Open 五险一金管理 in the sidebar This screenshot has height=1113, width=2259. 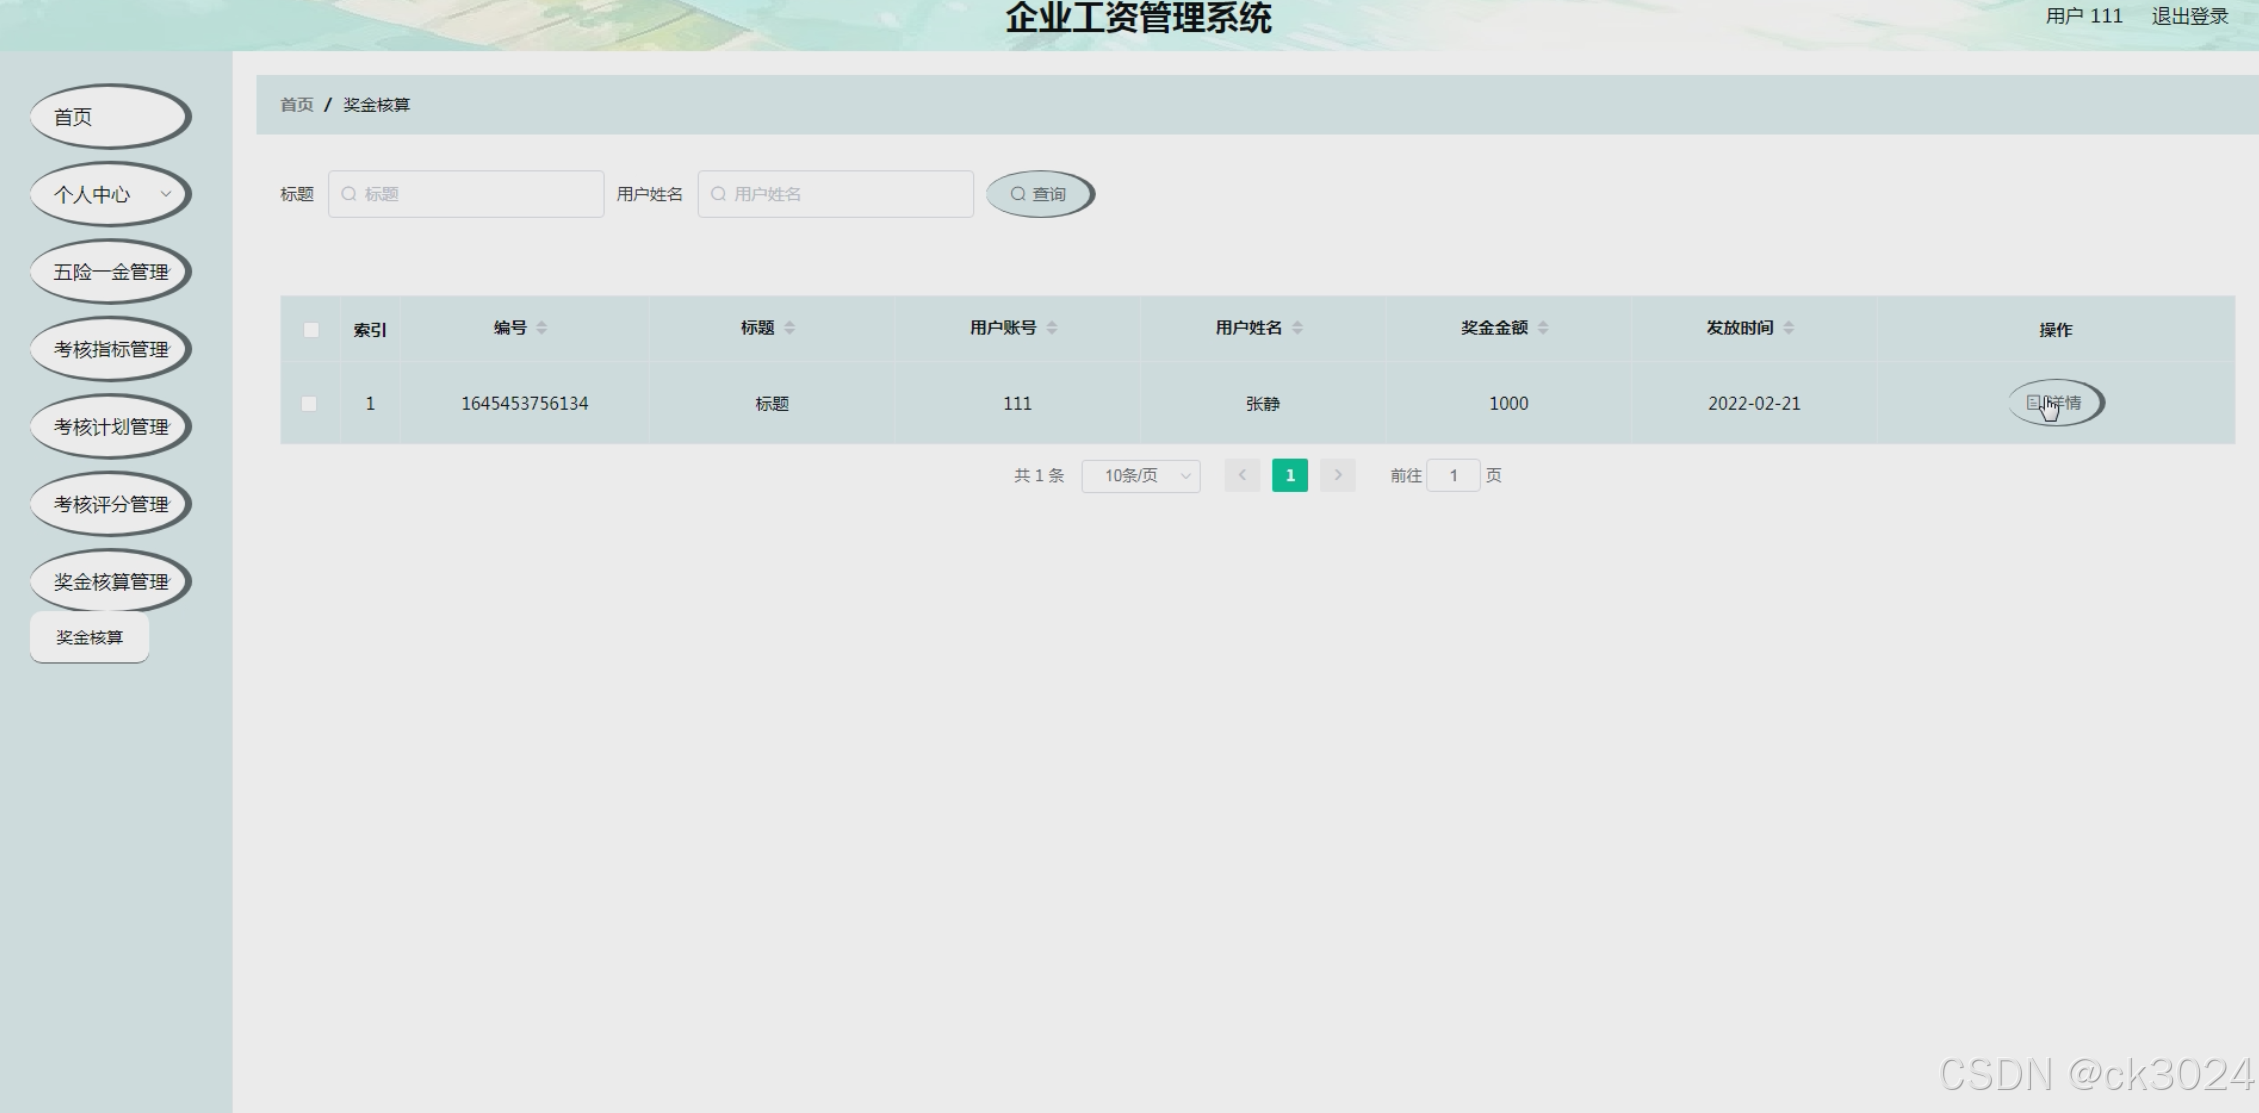pos(110,271)
